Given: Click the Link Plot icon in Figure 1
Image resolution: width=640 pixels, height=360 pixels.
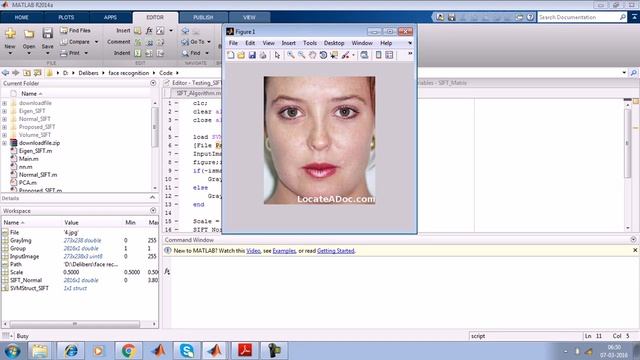Looking at the screenshot, I should (364, 55).
